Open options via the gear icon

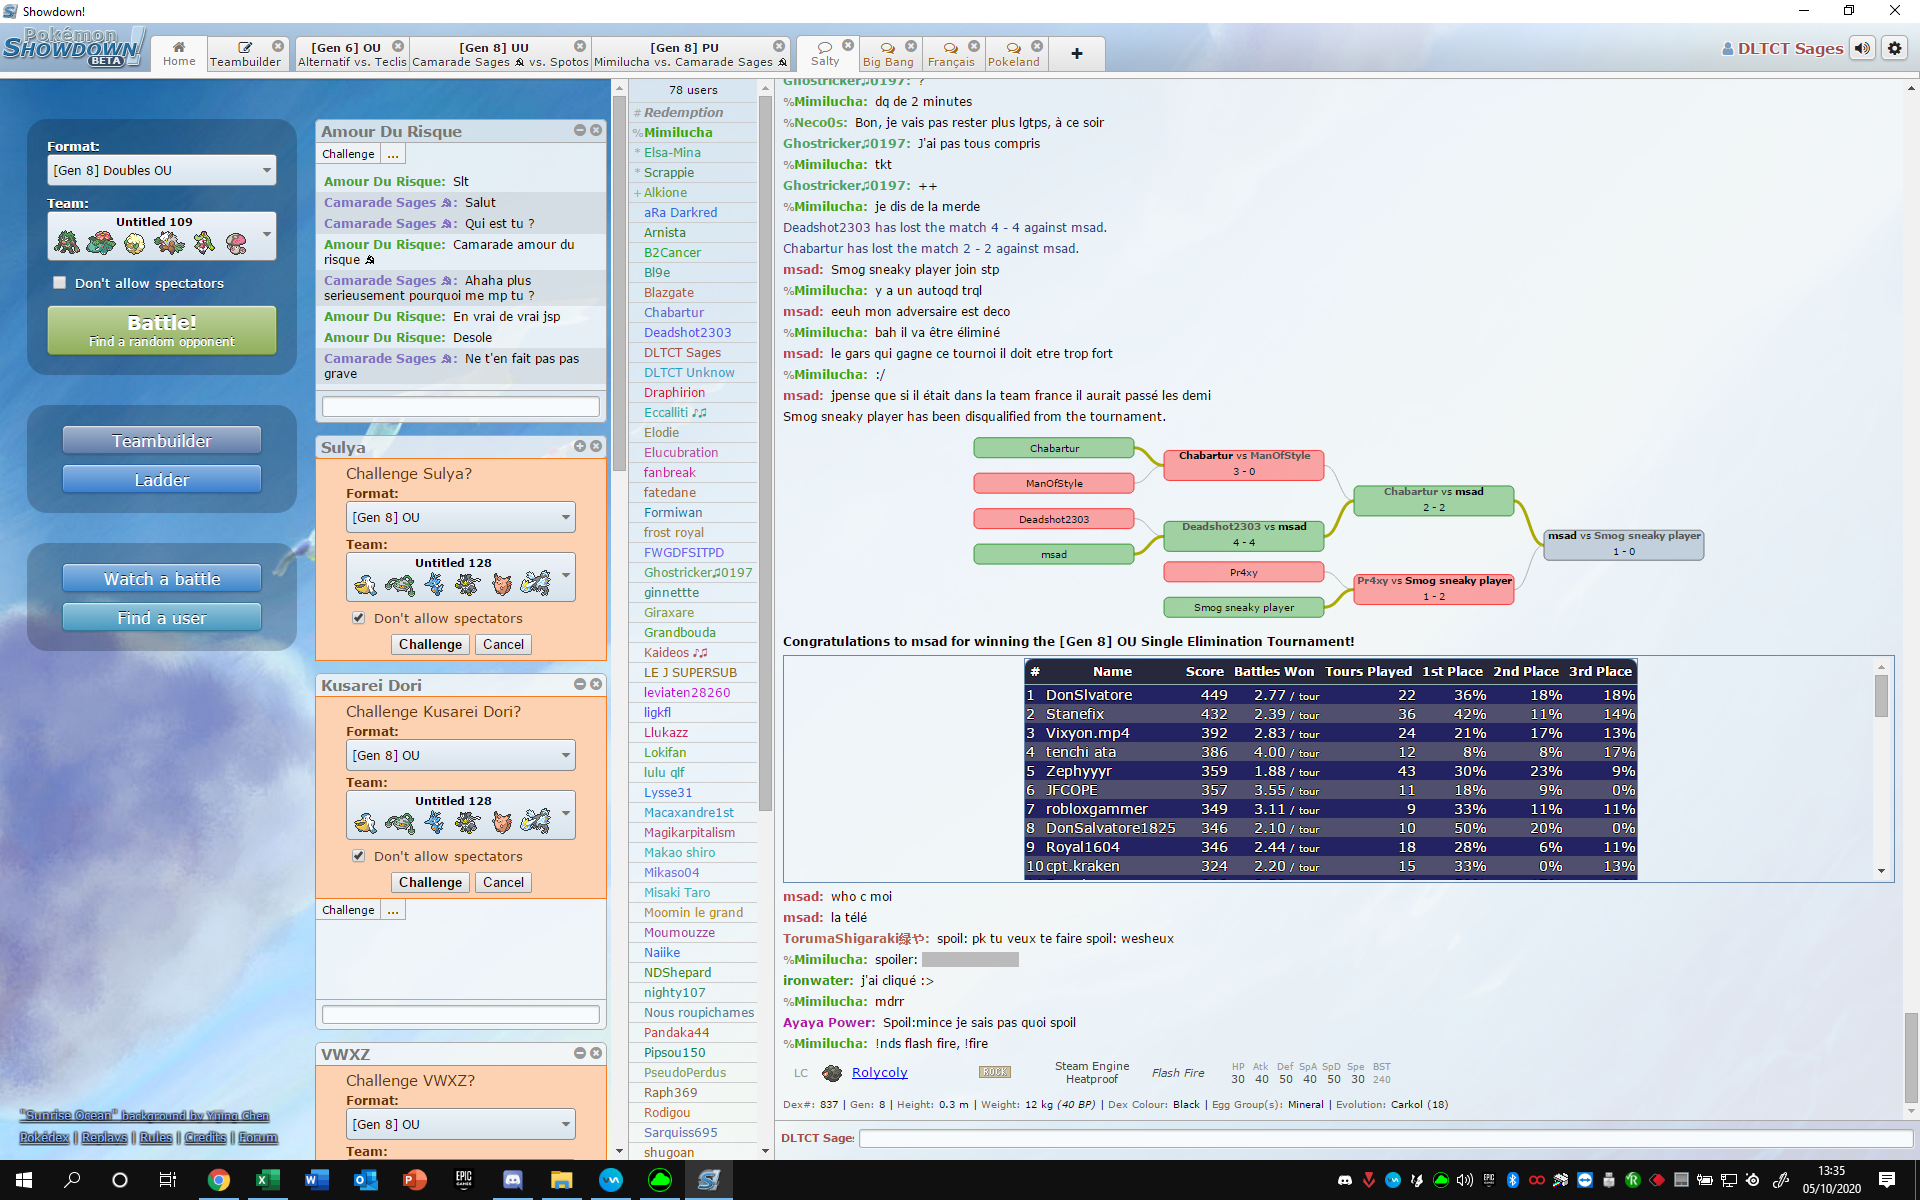point(1894,48)
